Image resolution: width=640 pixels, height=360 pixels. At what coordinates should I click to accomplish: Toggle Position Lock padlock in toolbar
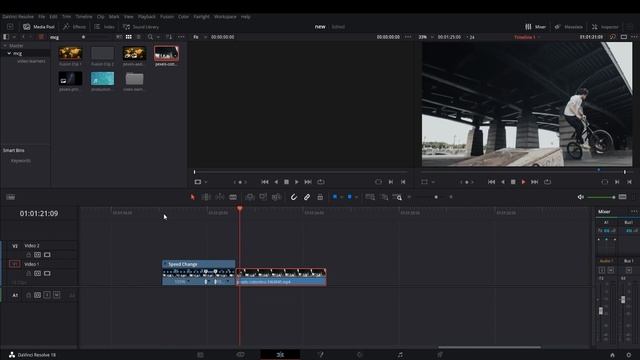[x=320, y=197]
